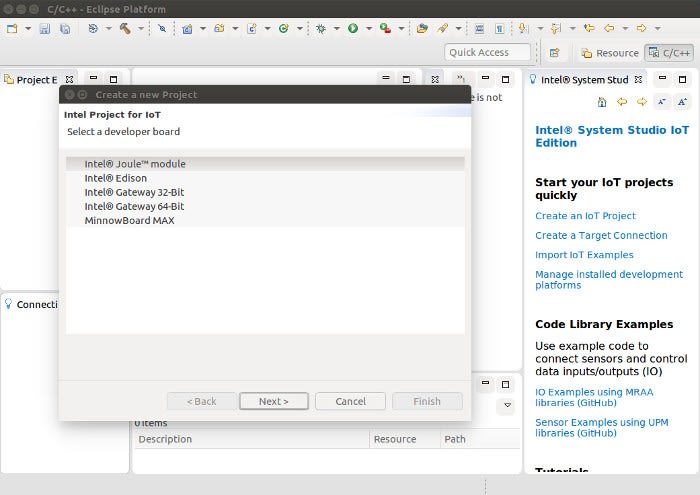The height and width of the screenshot is (495, 700).
Task: Open Create a Target Connection link
Action: [x=601, y=236]
